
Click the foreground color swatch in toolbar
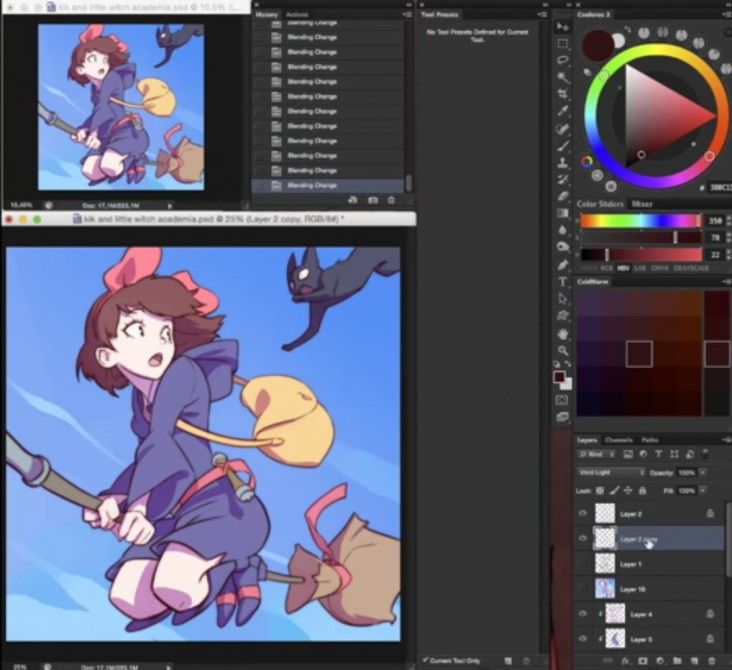559,377
